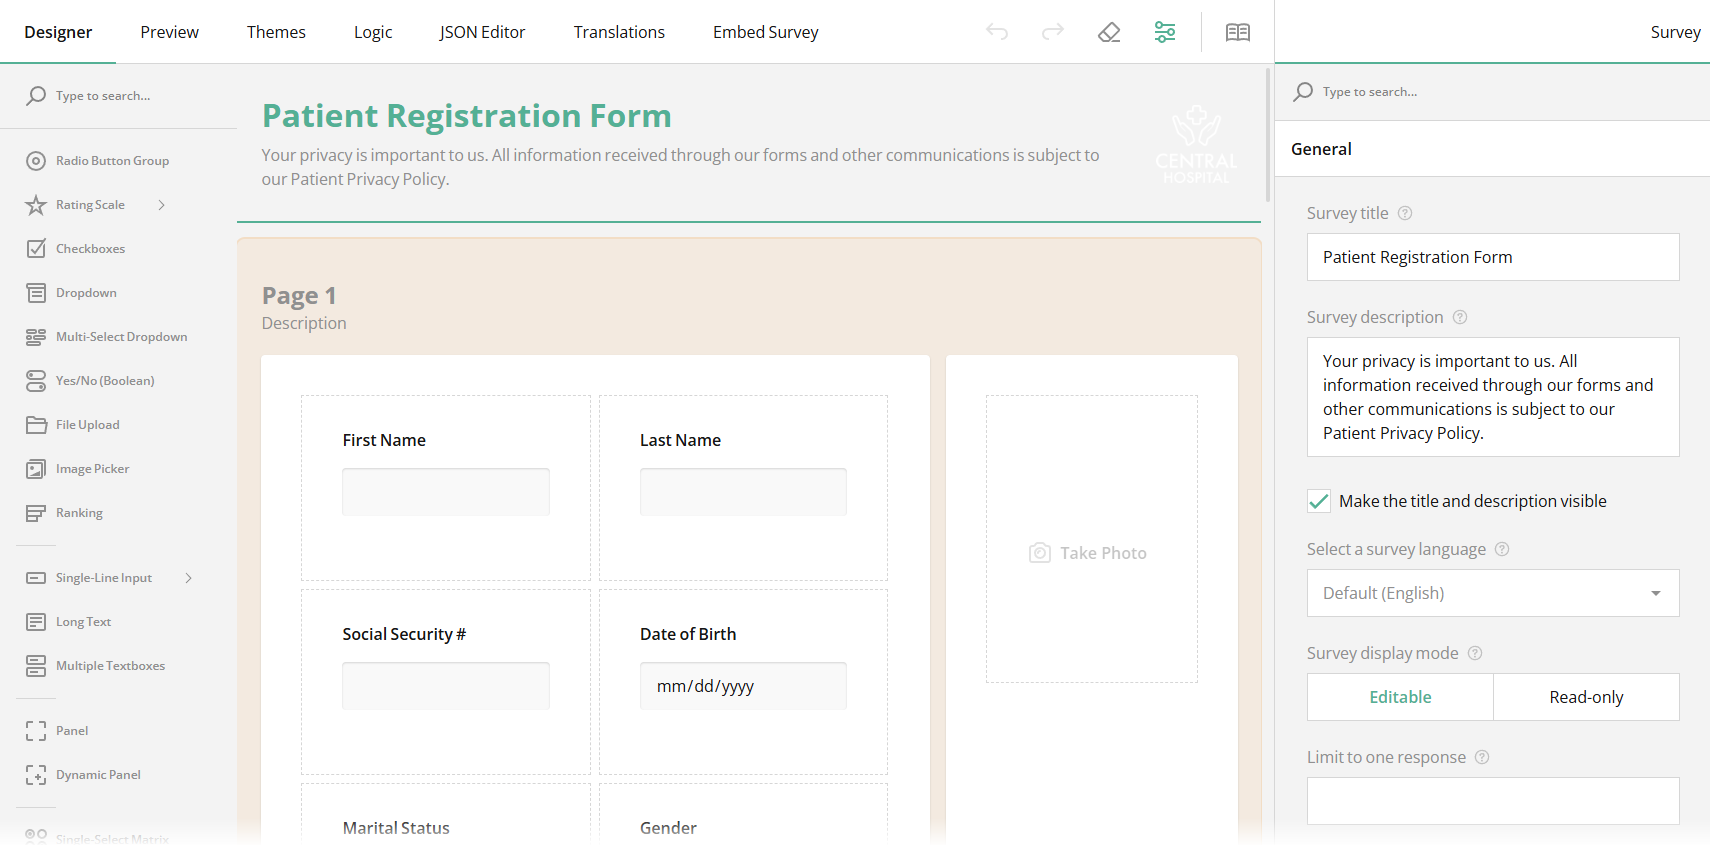Click the book icon in the toolbar
1710x845 pixels.
[x=1238, y=32]
